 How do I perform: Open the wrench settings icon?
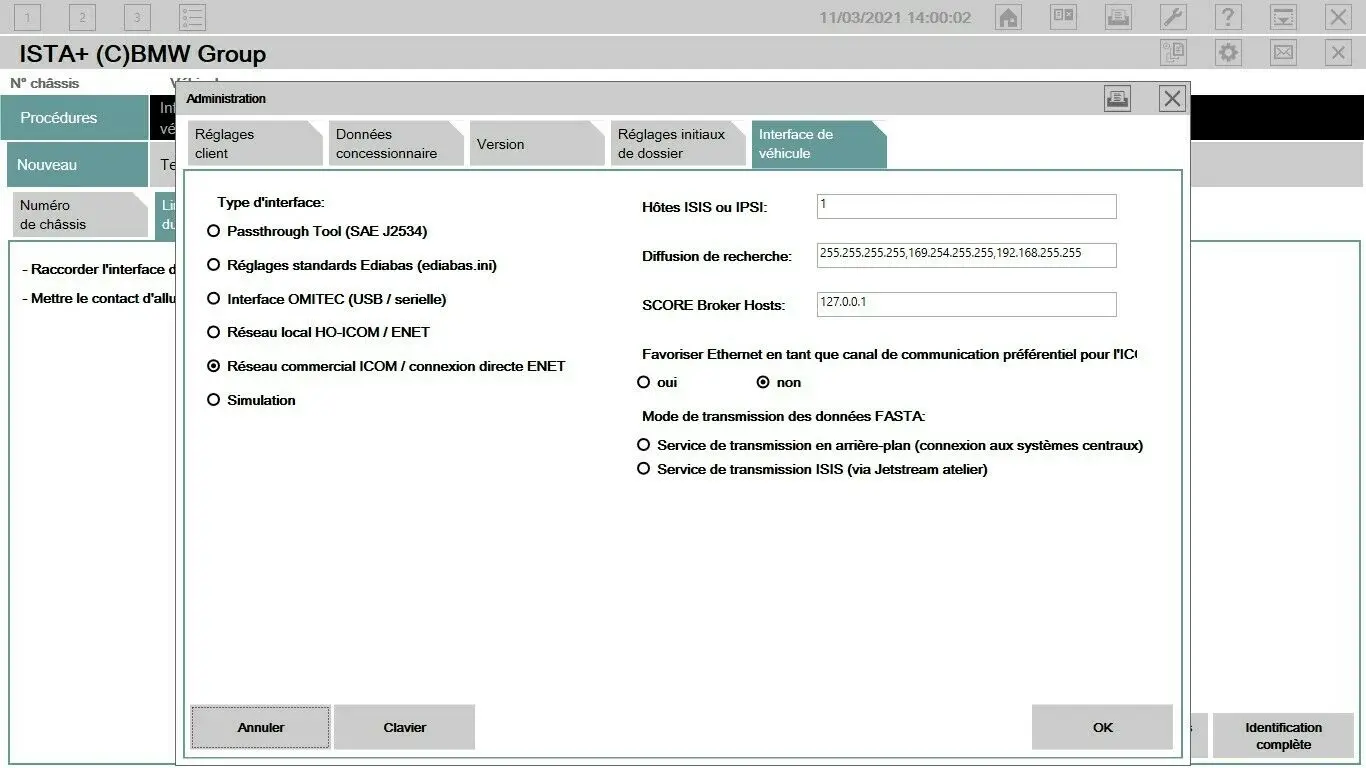[x=1173, y=17]
